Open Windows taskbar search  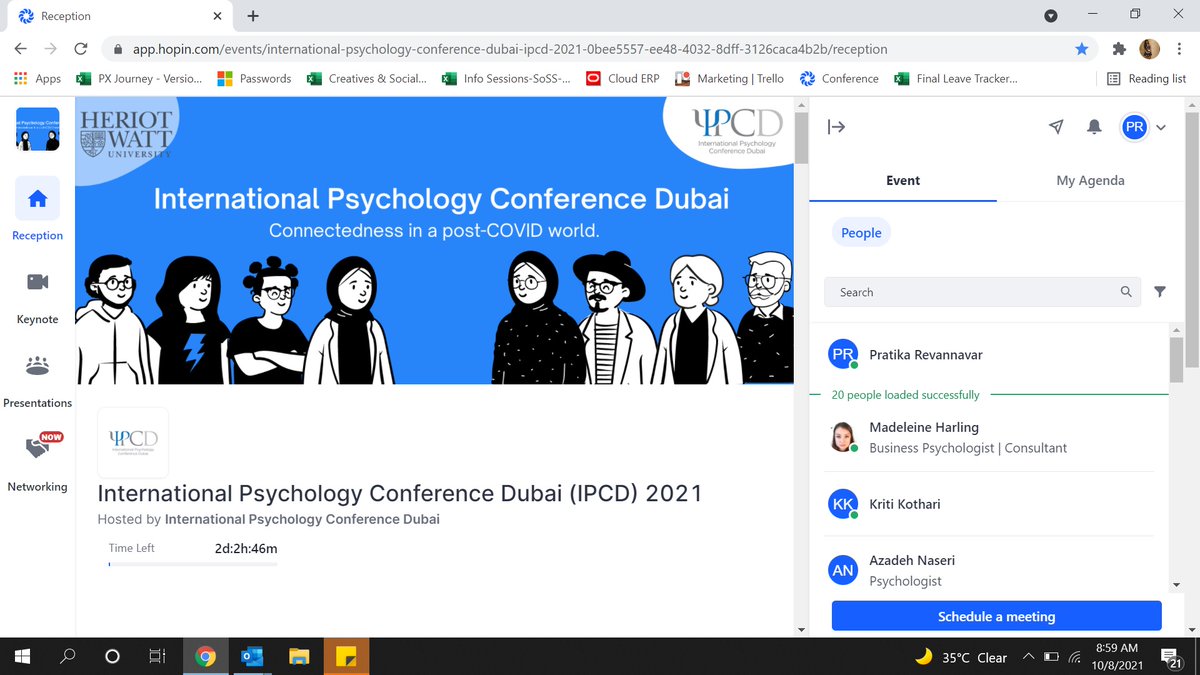(x=67, y=657)
